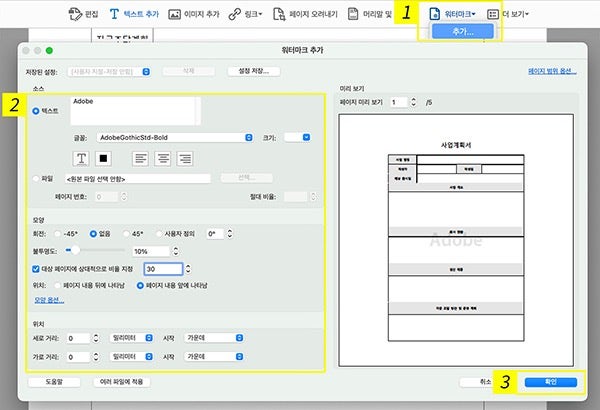Screen dimensions: 600x410
Task: Open the 가로 거리 시작 가운데 dropdown
Action: pyautogui.click(x=214, y=357)
